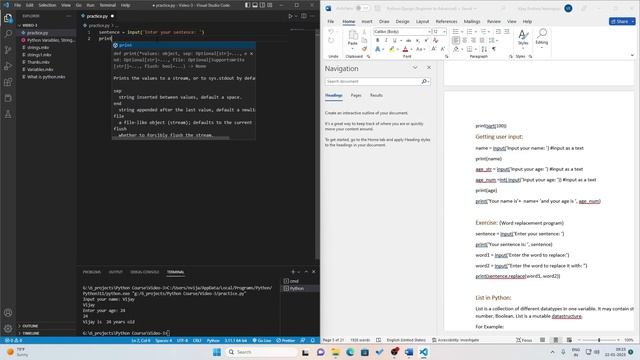The width and height of the screenshot is (640, 360).
Task: Open the Share button dropdown arrow in Word
Action: pos(633,21)
